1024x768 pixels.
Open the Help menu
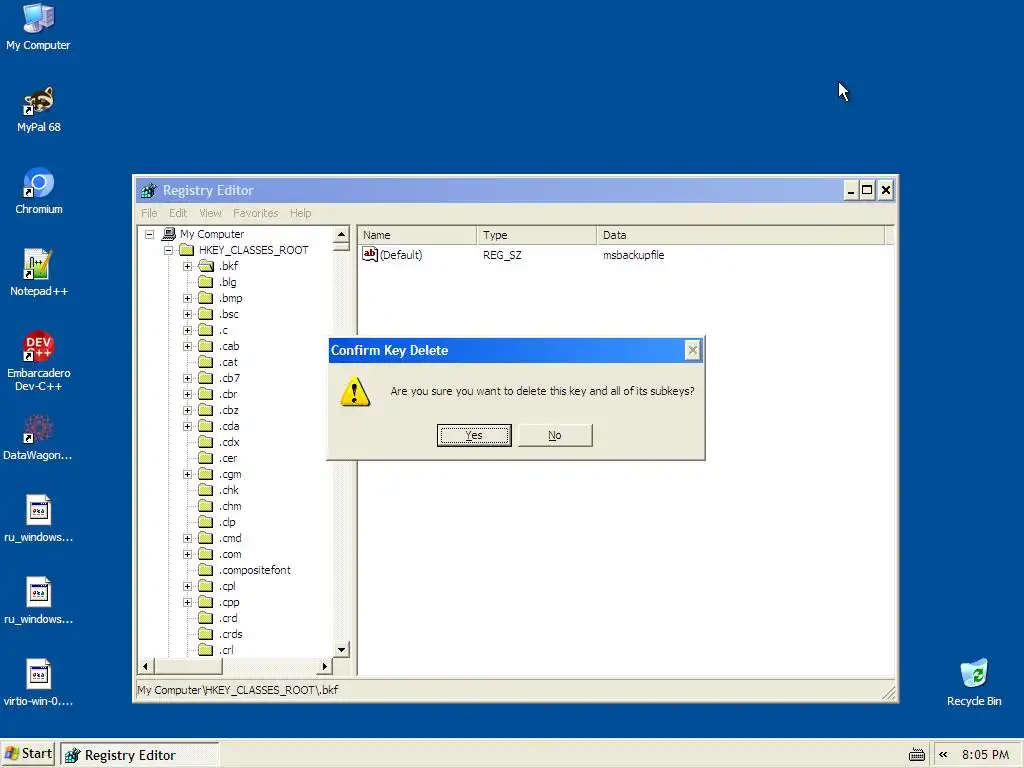300,213
